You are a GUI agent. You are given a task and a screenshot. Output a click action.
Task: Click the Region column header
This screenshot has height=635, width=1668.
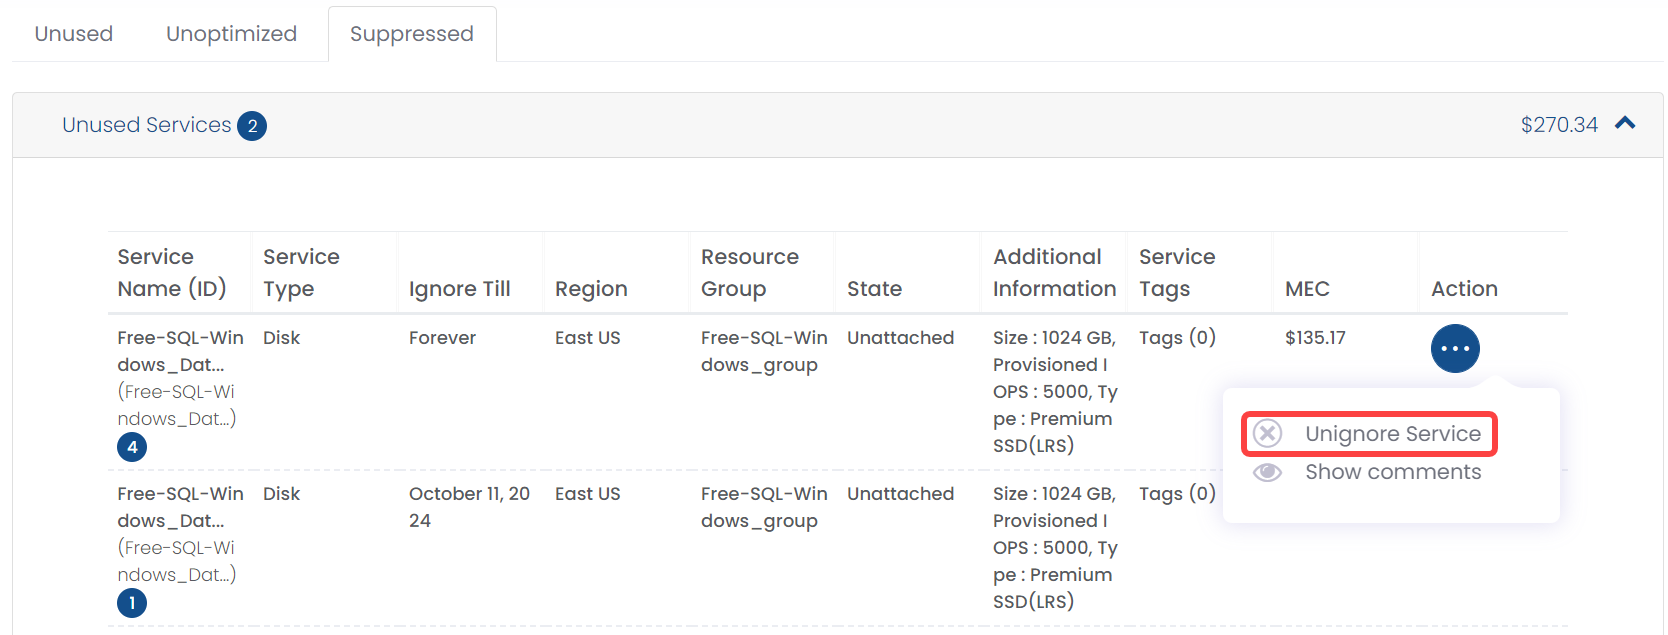[591, 289]
